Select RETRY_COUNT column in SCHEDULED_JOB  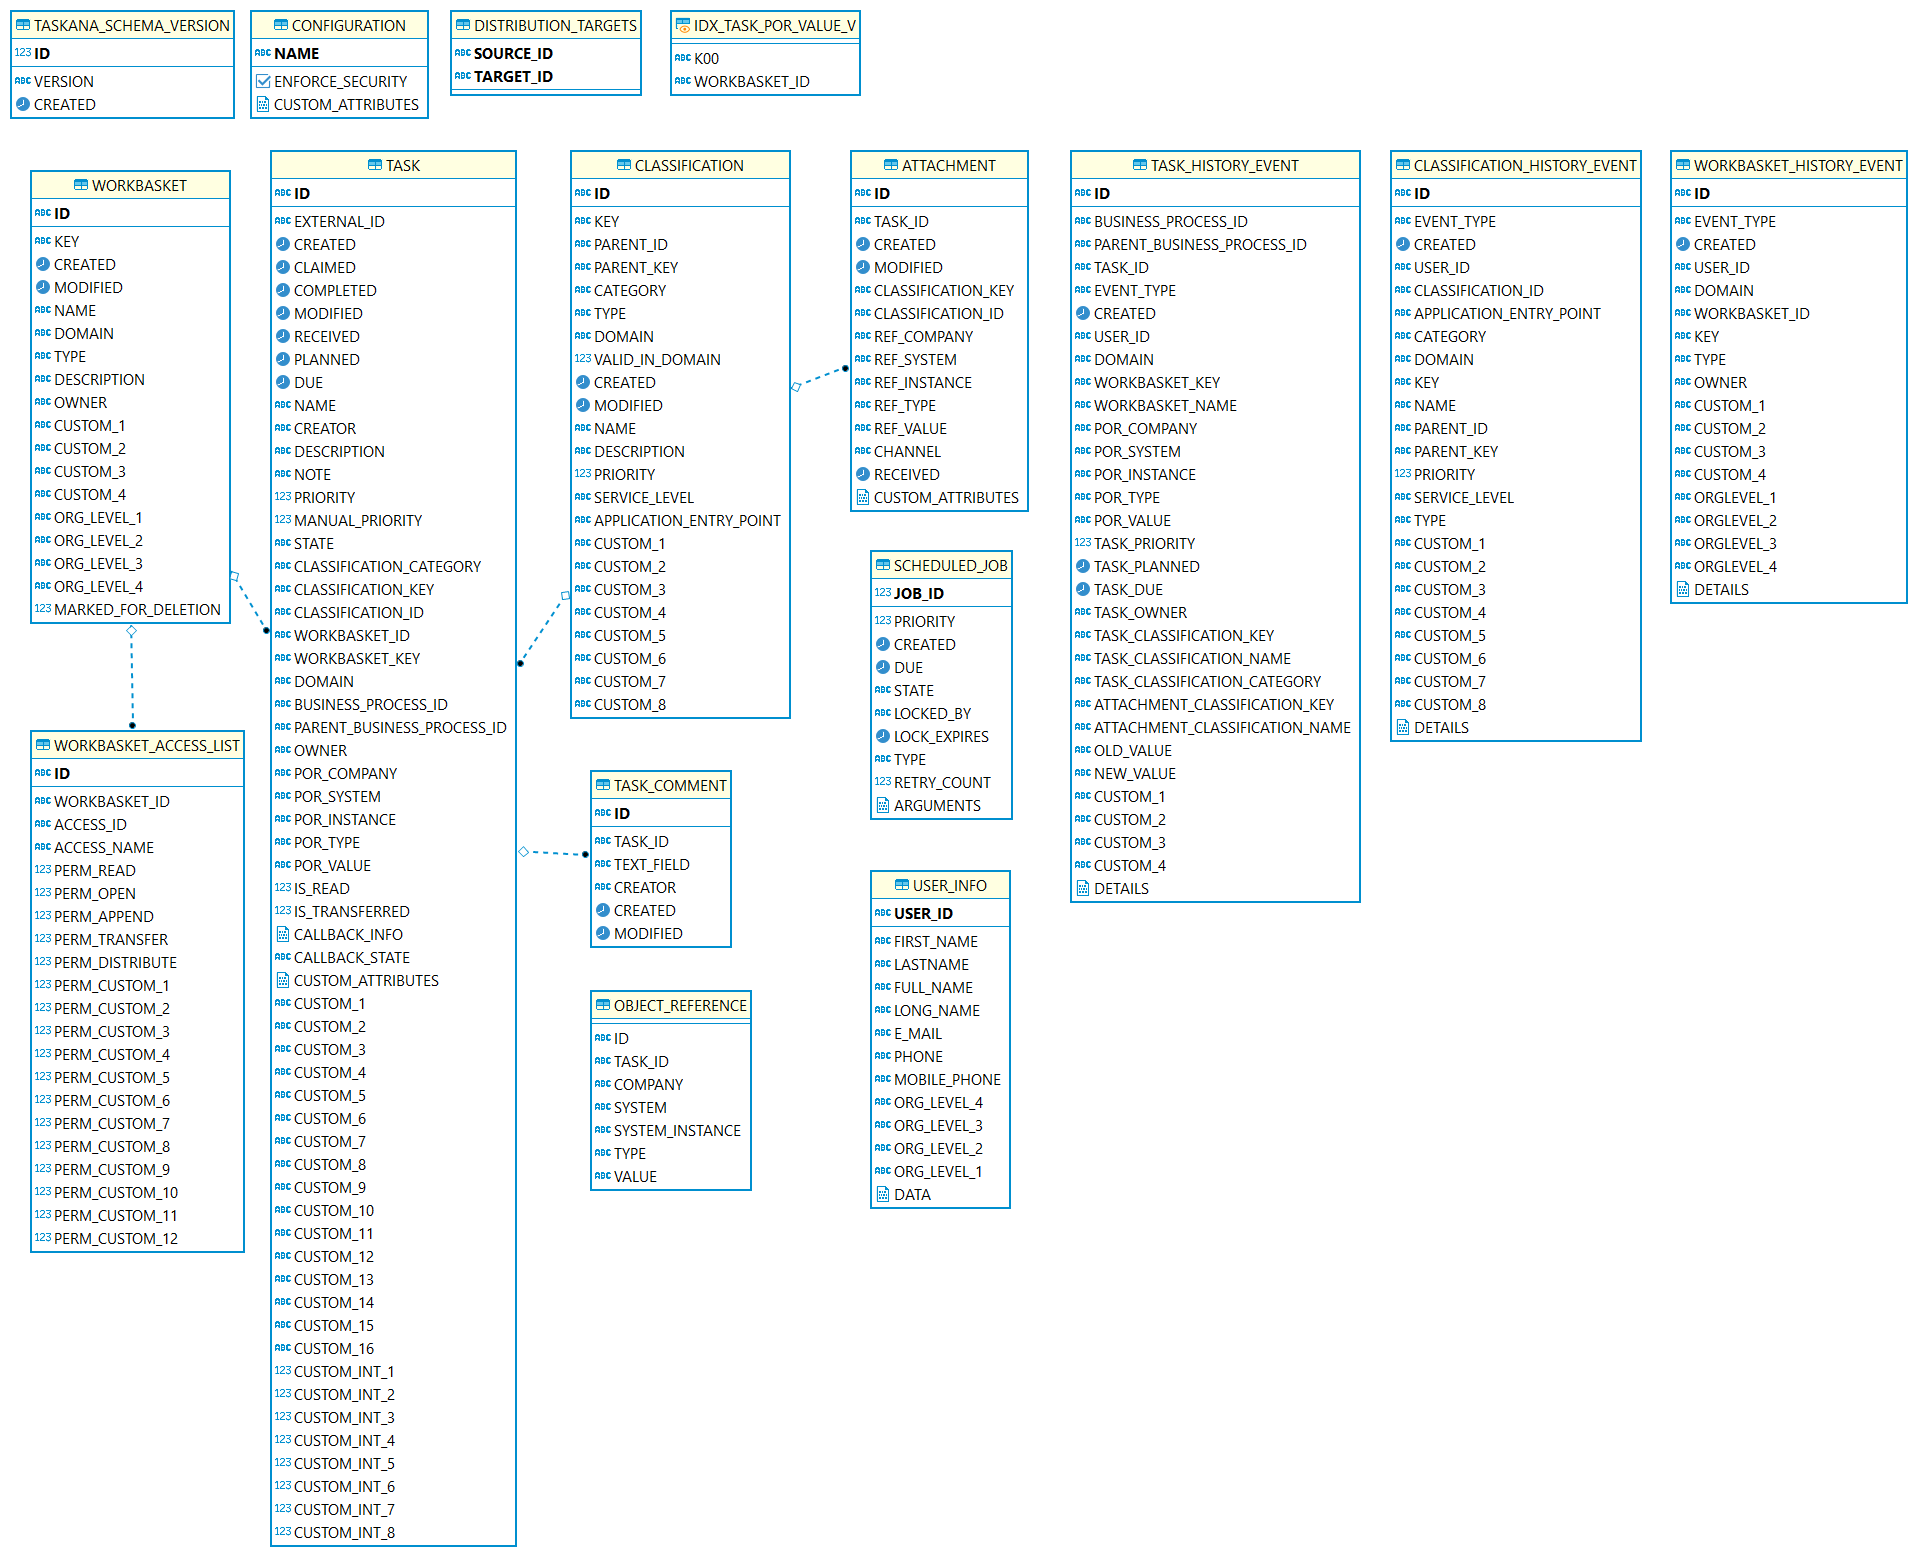point(942,782)
